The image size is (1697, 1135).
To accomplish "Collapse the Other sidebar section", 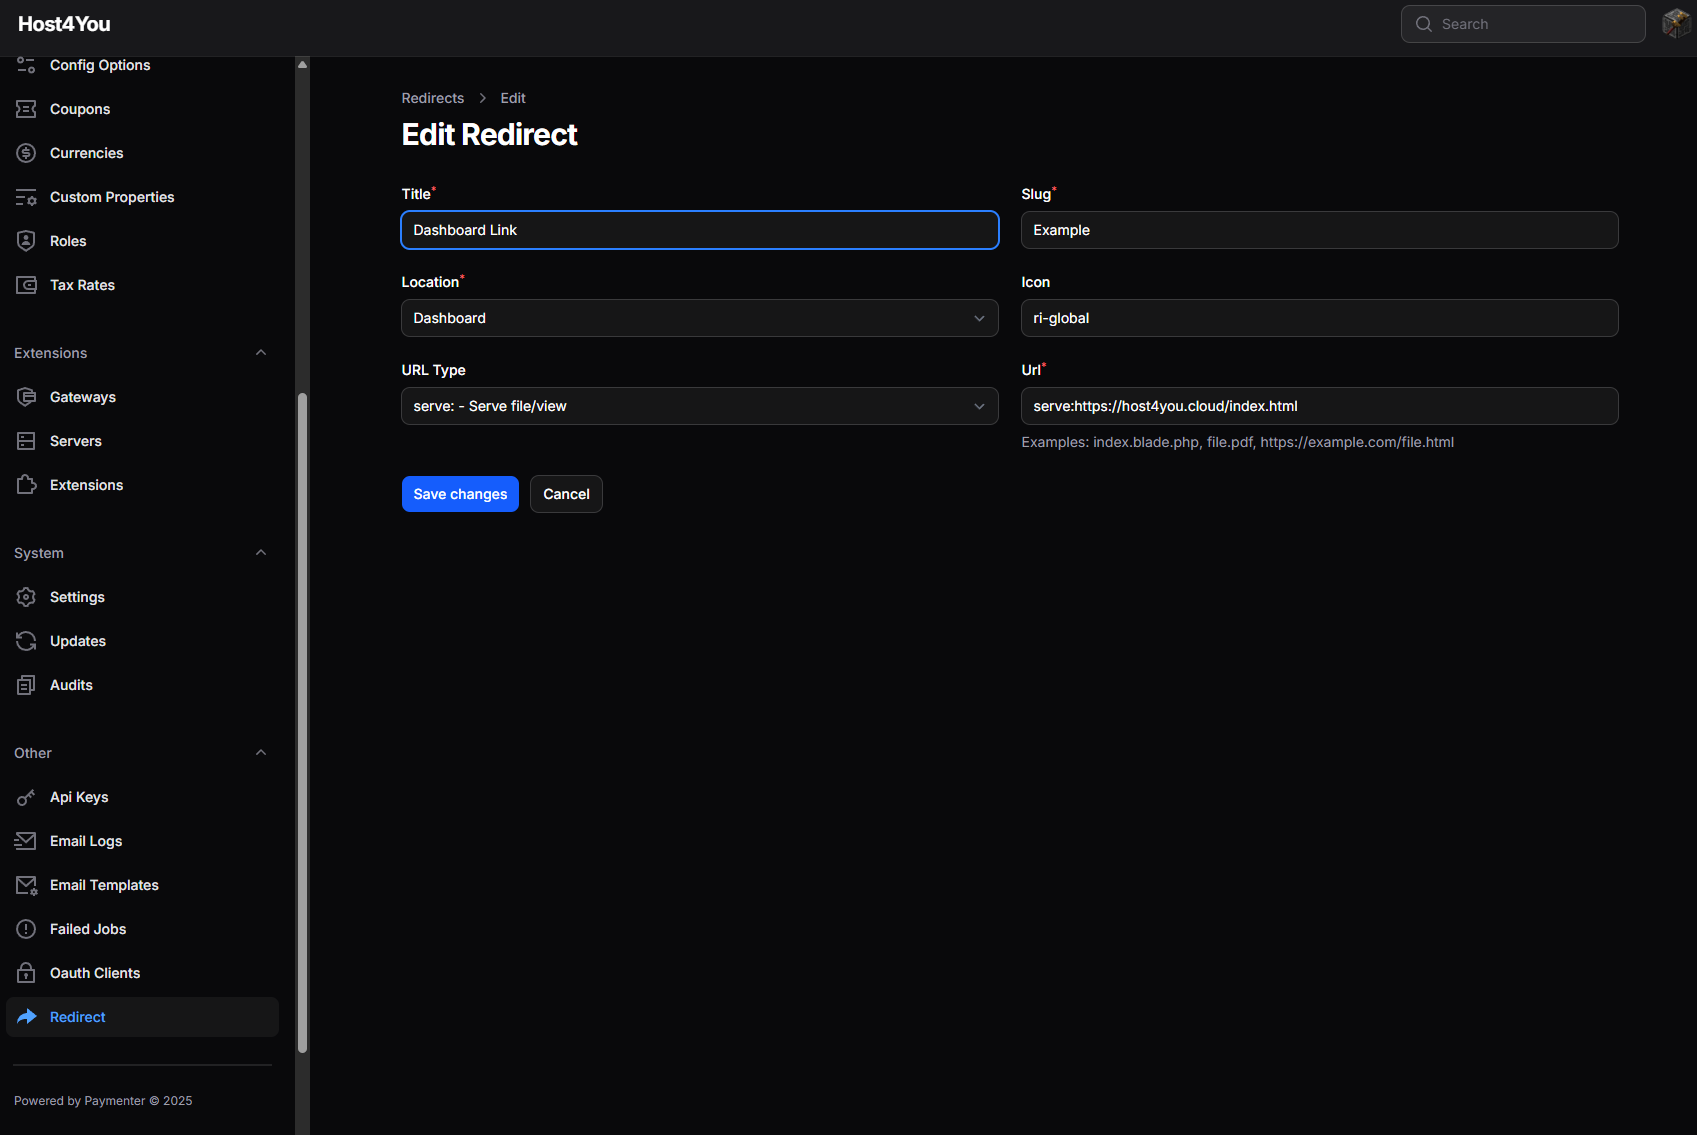I will pos(261,753).
